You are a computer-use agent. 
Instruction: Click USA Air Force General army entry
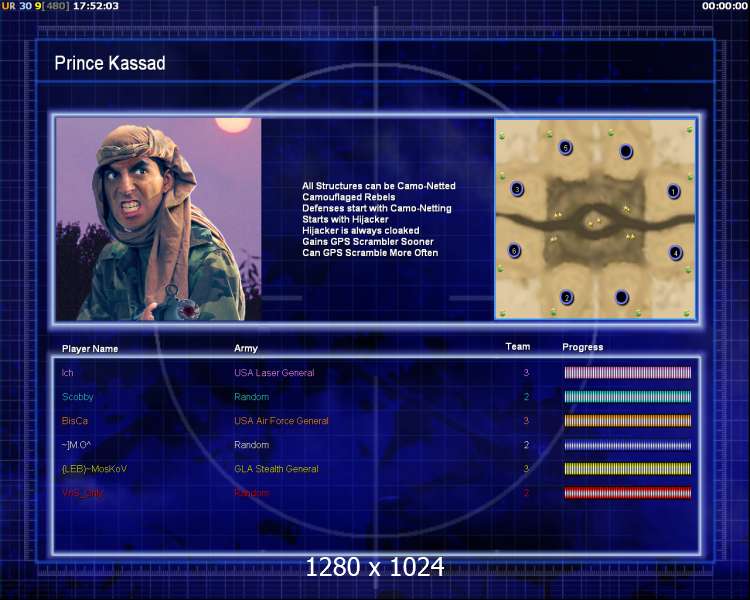pos(281,421)
